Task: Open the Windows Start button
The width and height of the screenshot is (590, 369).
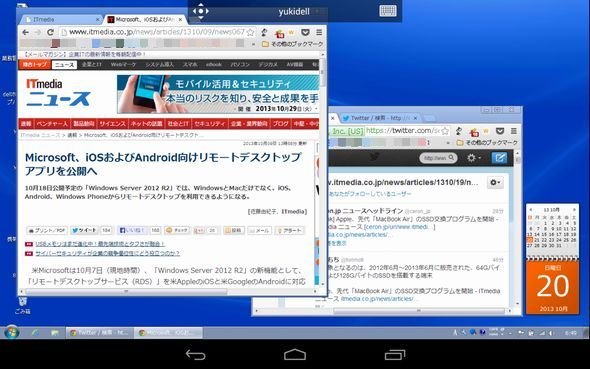Action: pyautogui.click(x=11, y=333)
